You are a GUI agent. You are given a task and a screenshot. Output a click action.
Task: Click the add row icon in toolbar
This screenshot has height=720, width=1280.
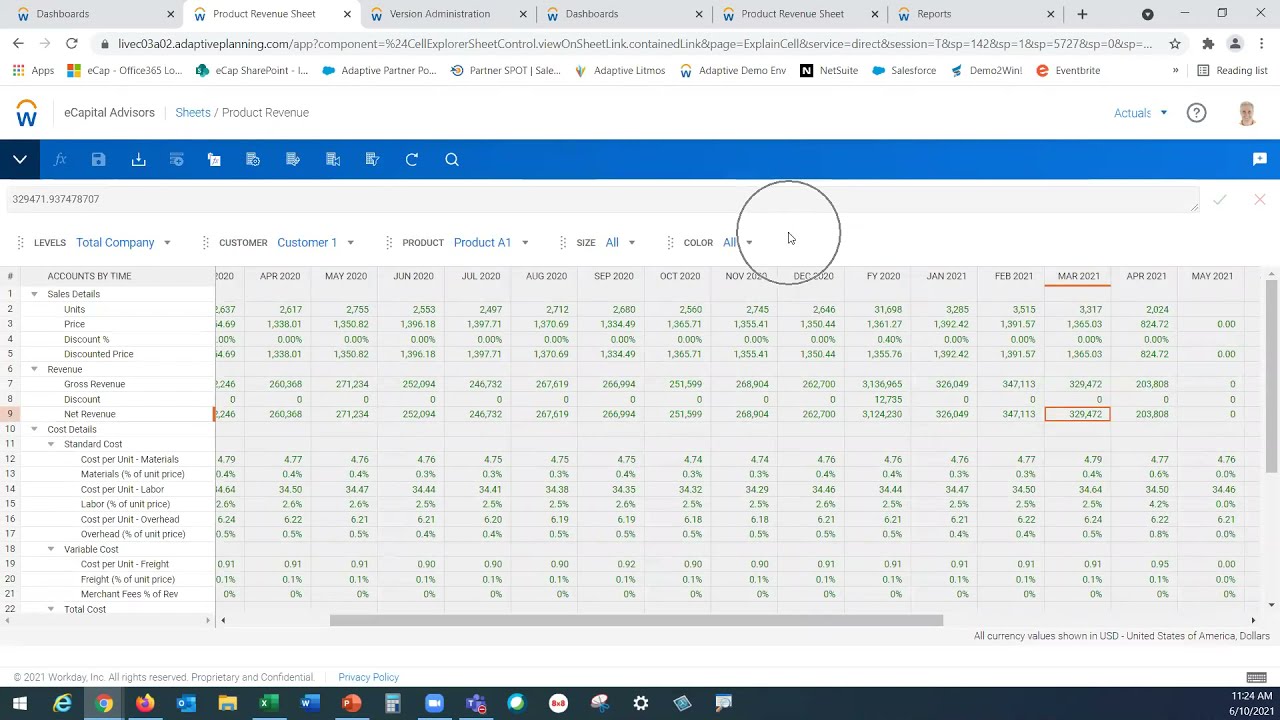[x=176, y=159]
